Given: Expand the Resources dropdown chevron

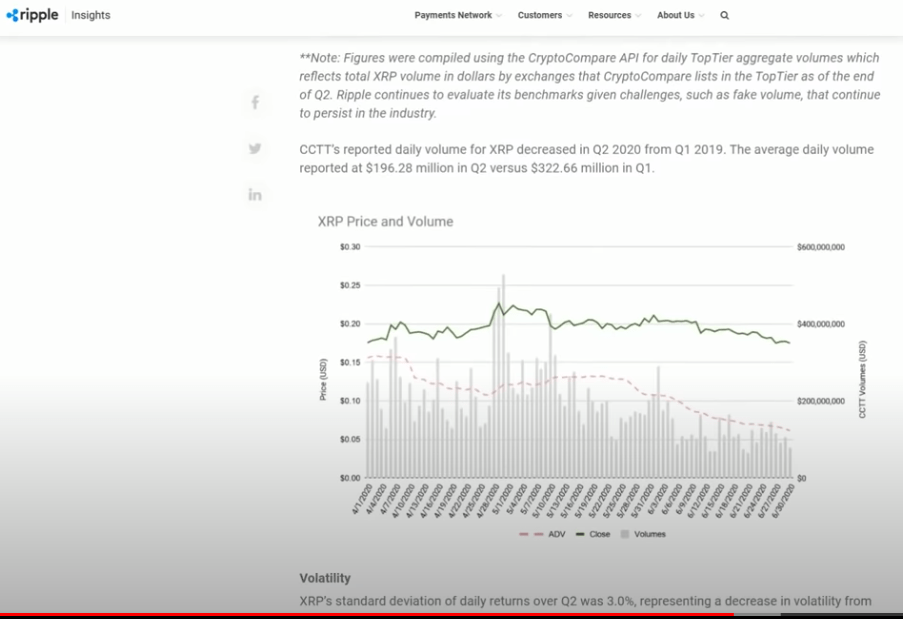Looking at the screenshot, I should [x=639, y=16].
